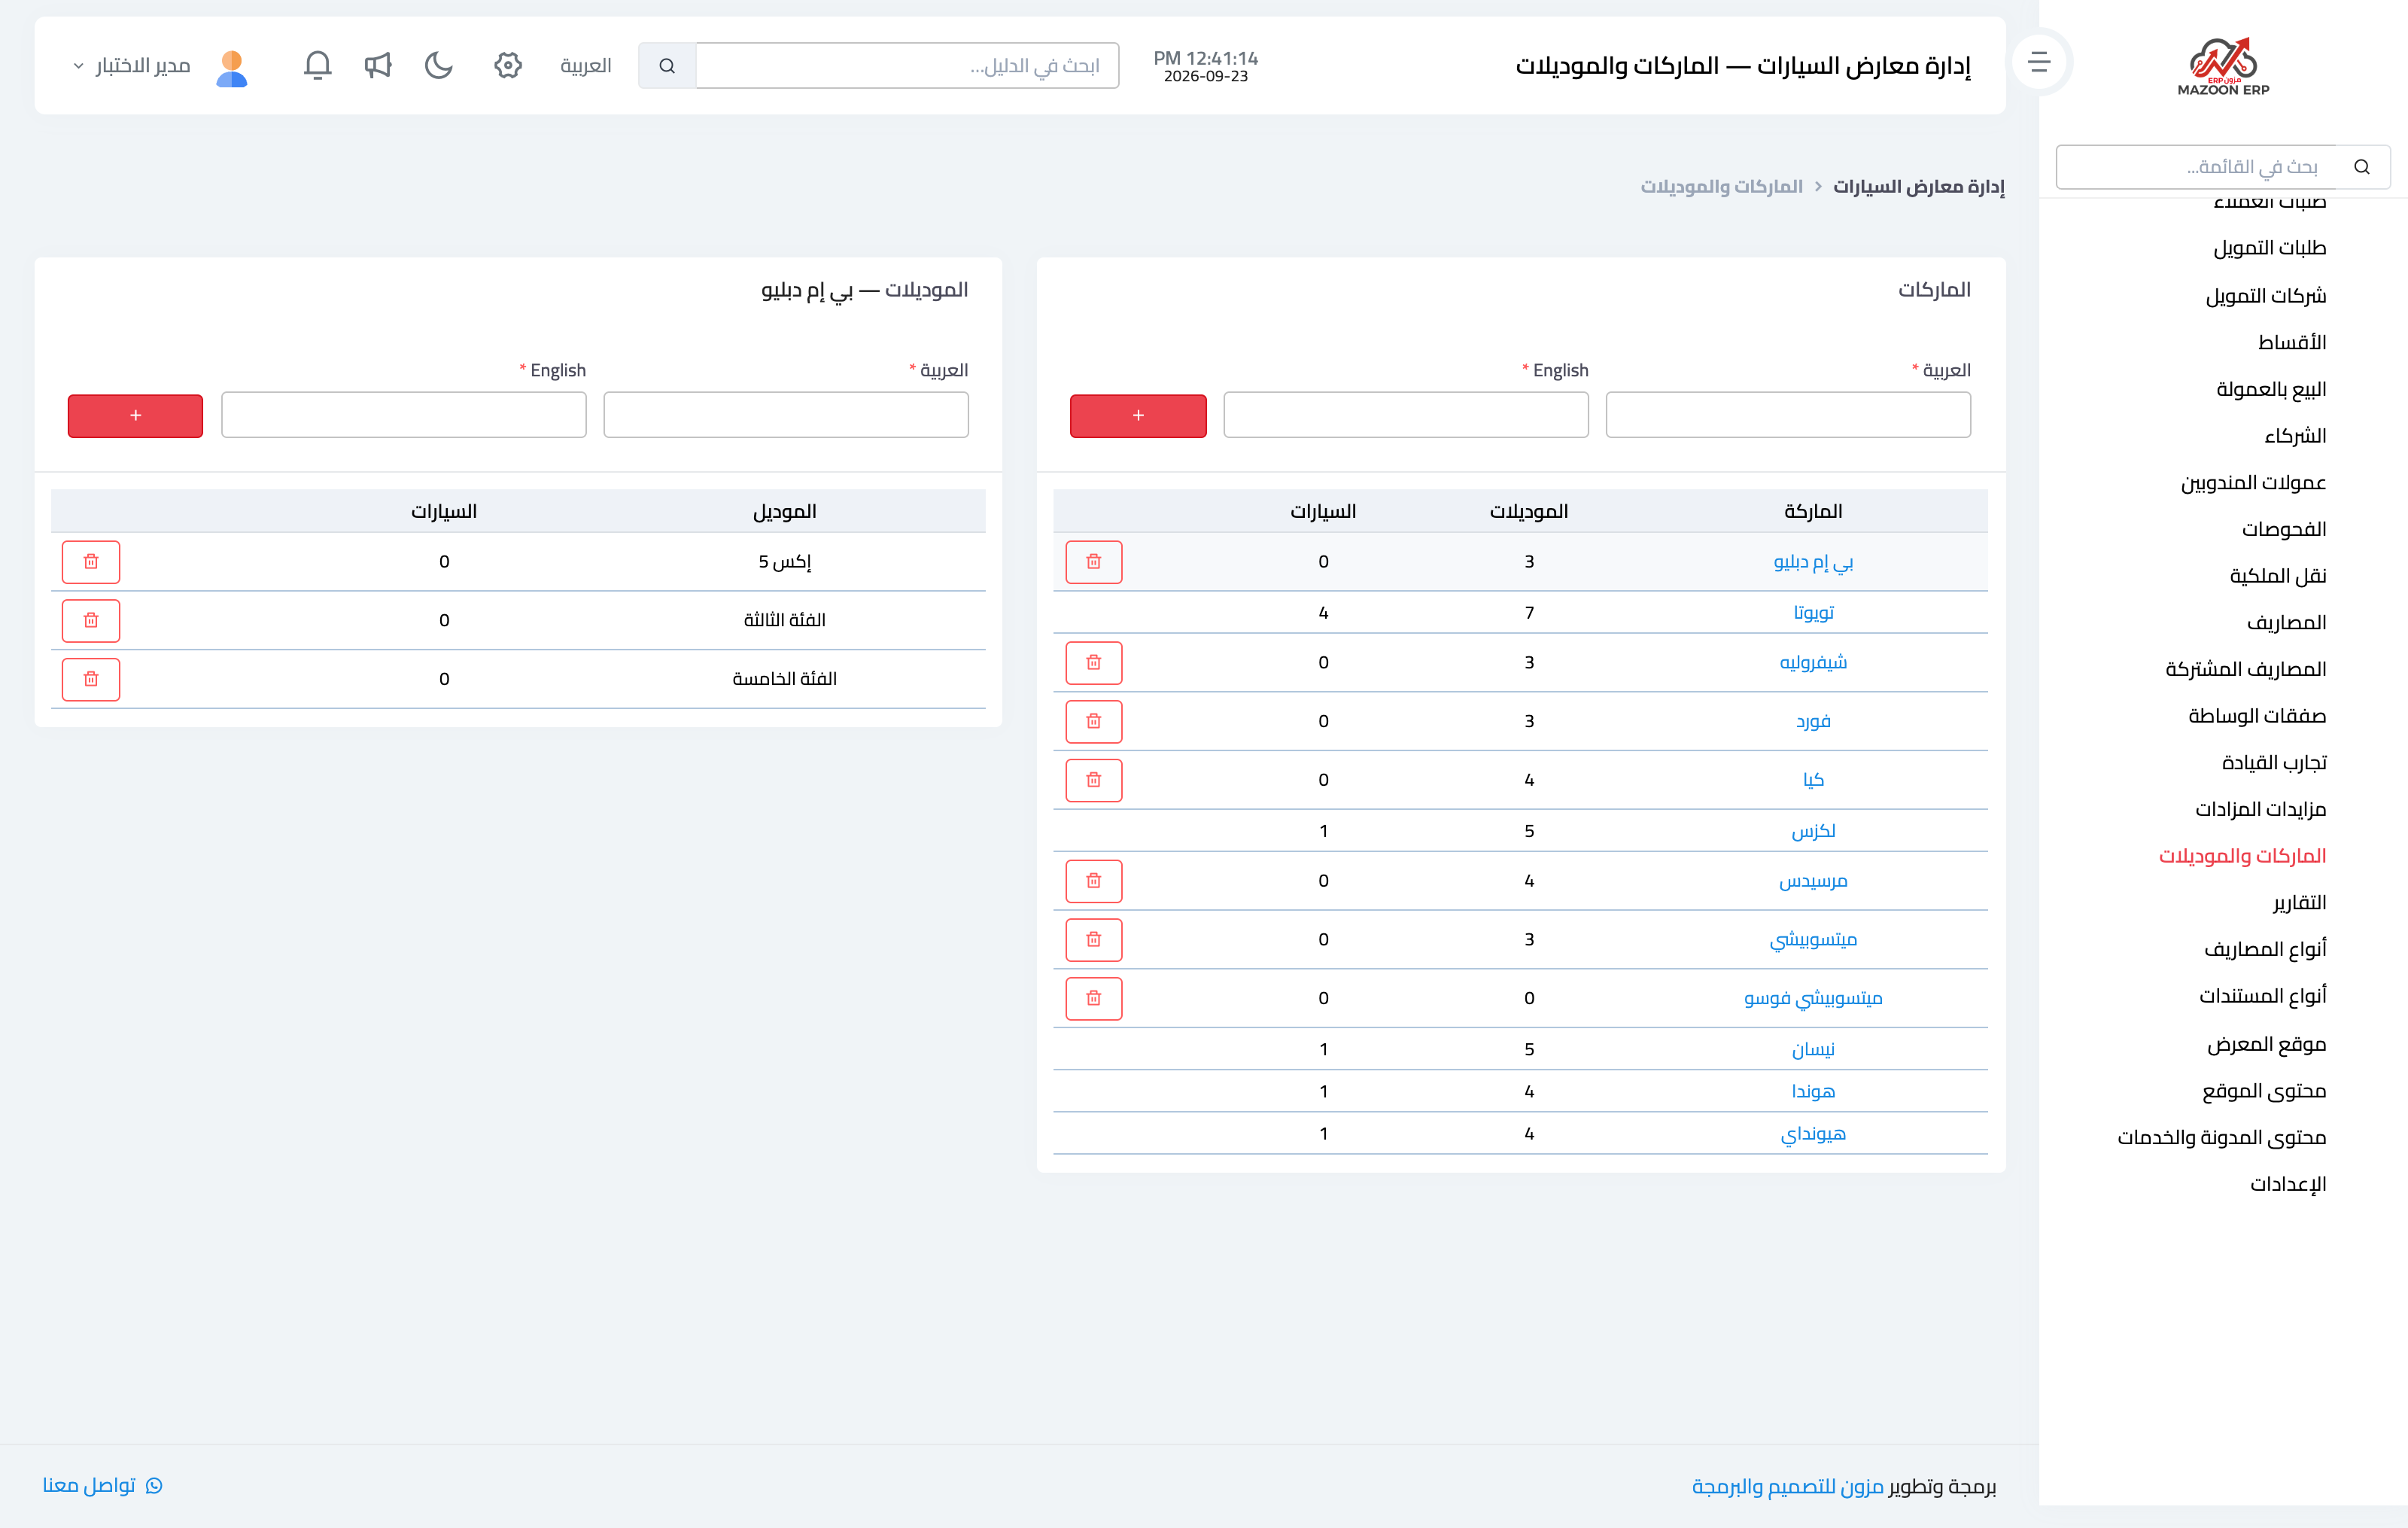Select the نيسان brand link

click(1813, 1049)
